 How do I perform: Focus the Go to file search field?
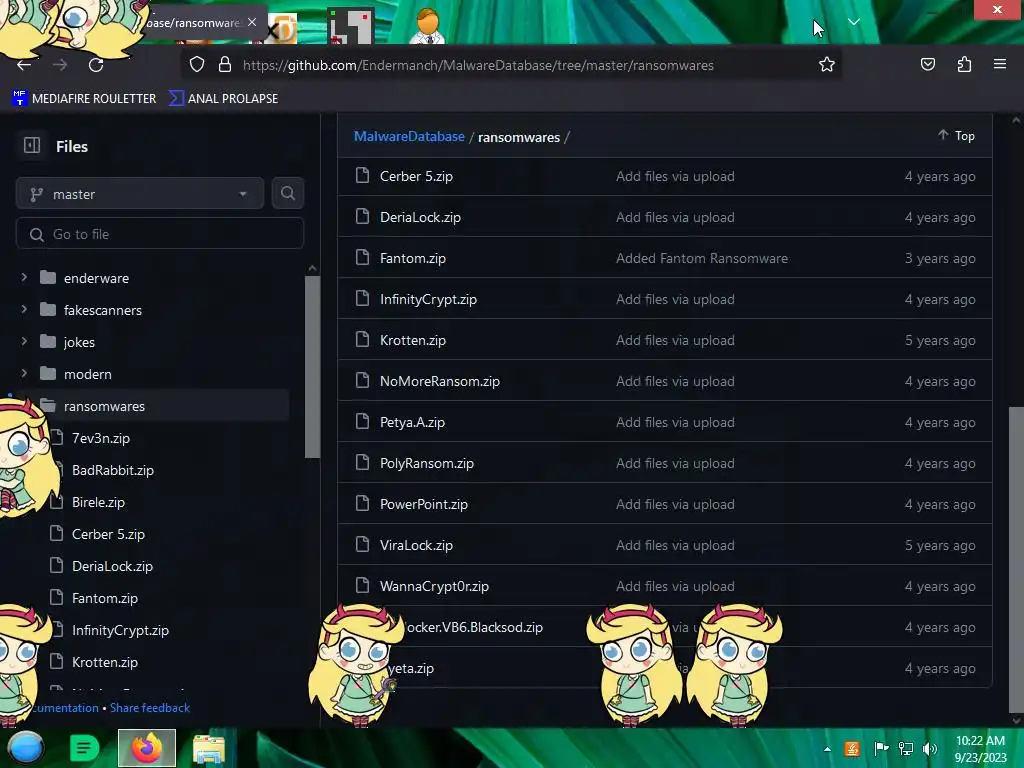pos(159,234)
